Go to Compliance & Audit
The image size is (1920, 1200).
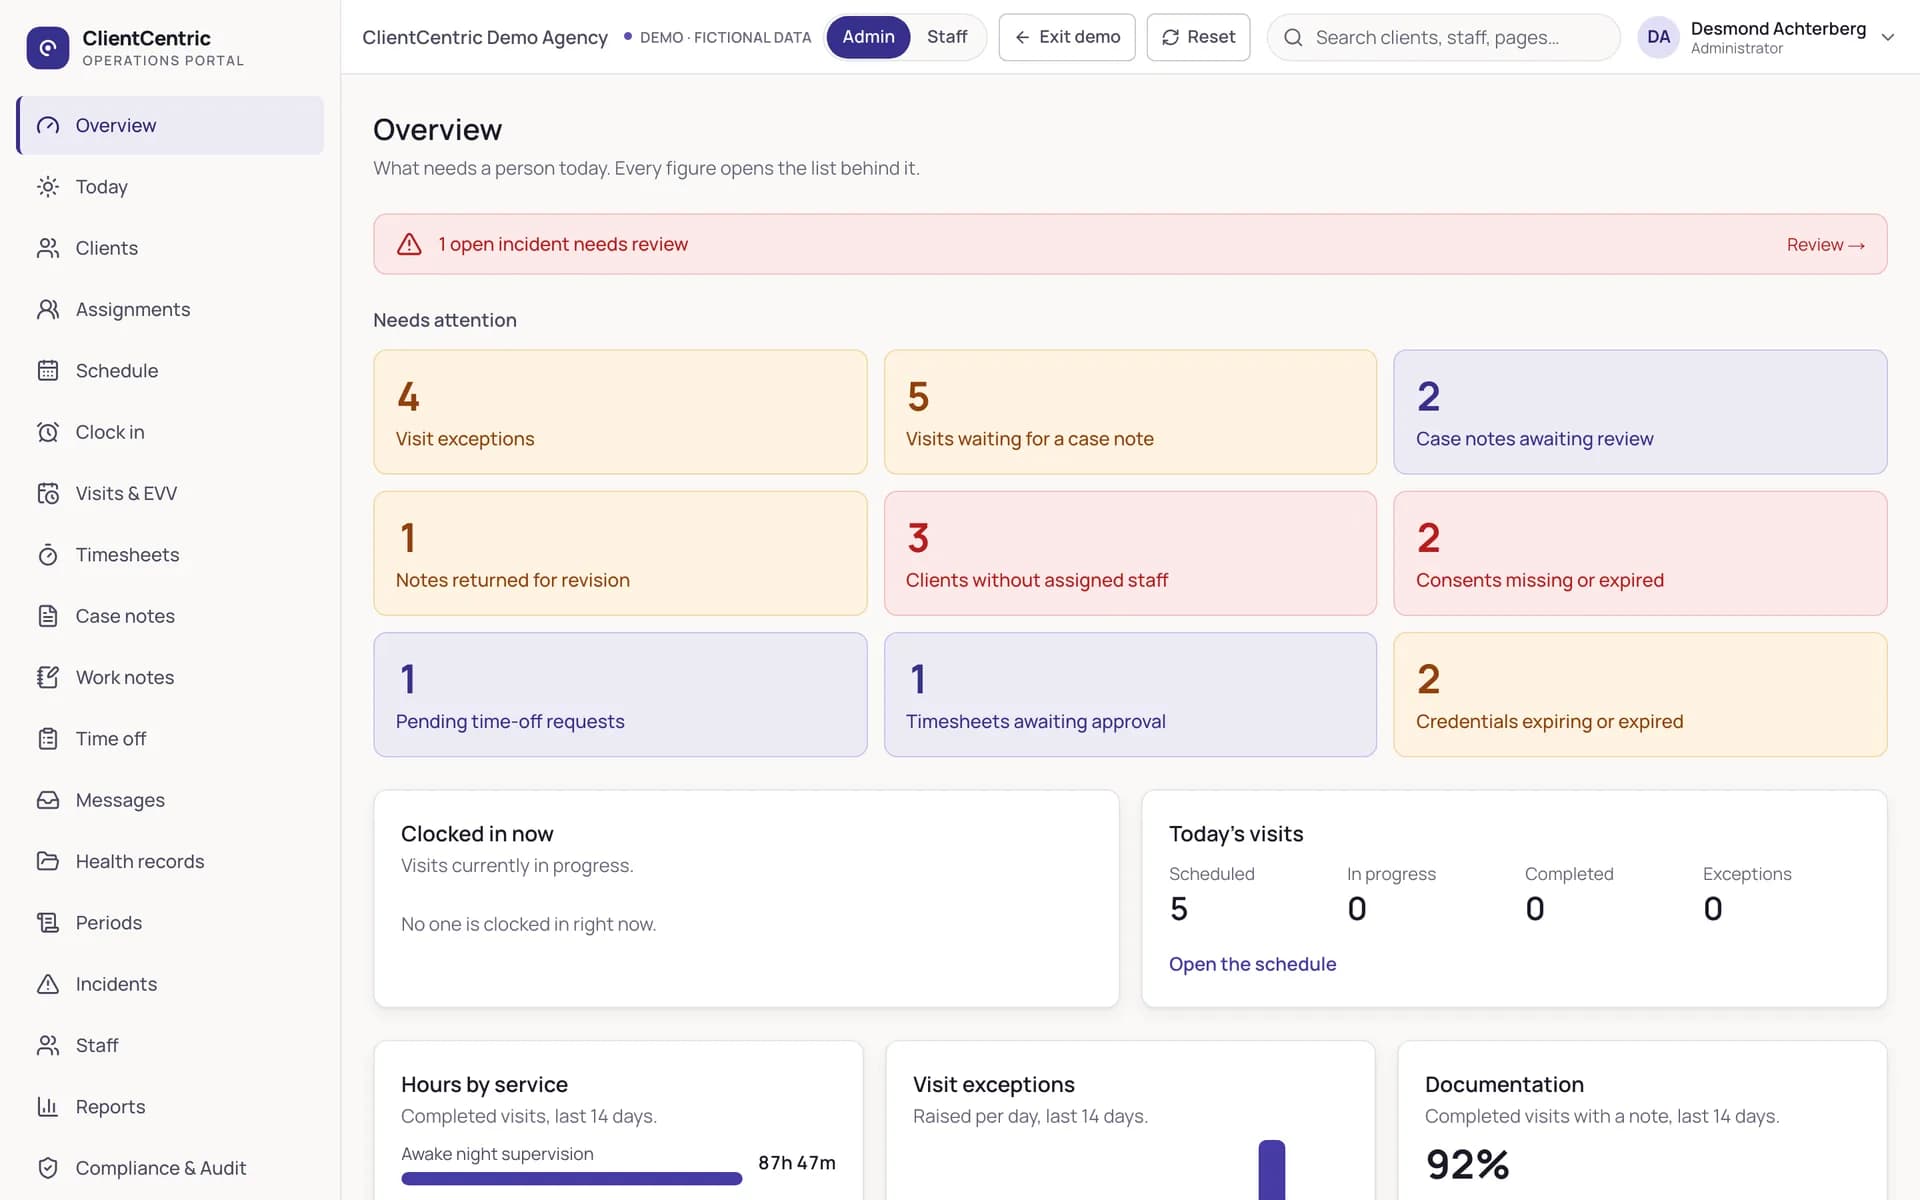[x=170, y=1168]
